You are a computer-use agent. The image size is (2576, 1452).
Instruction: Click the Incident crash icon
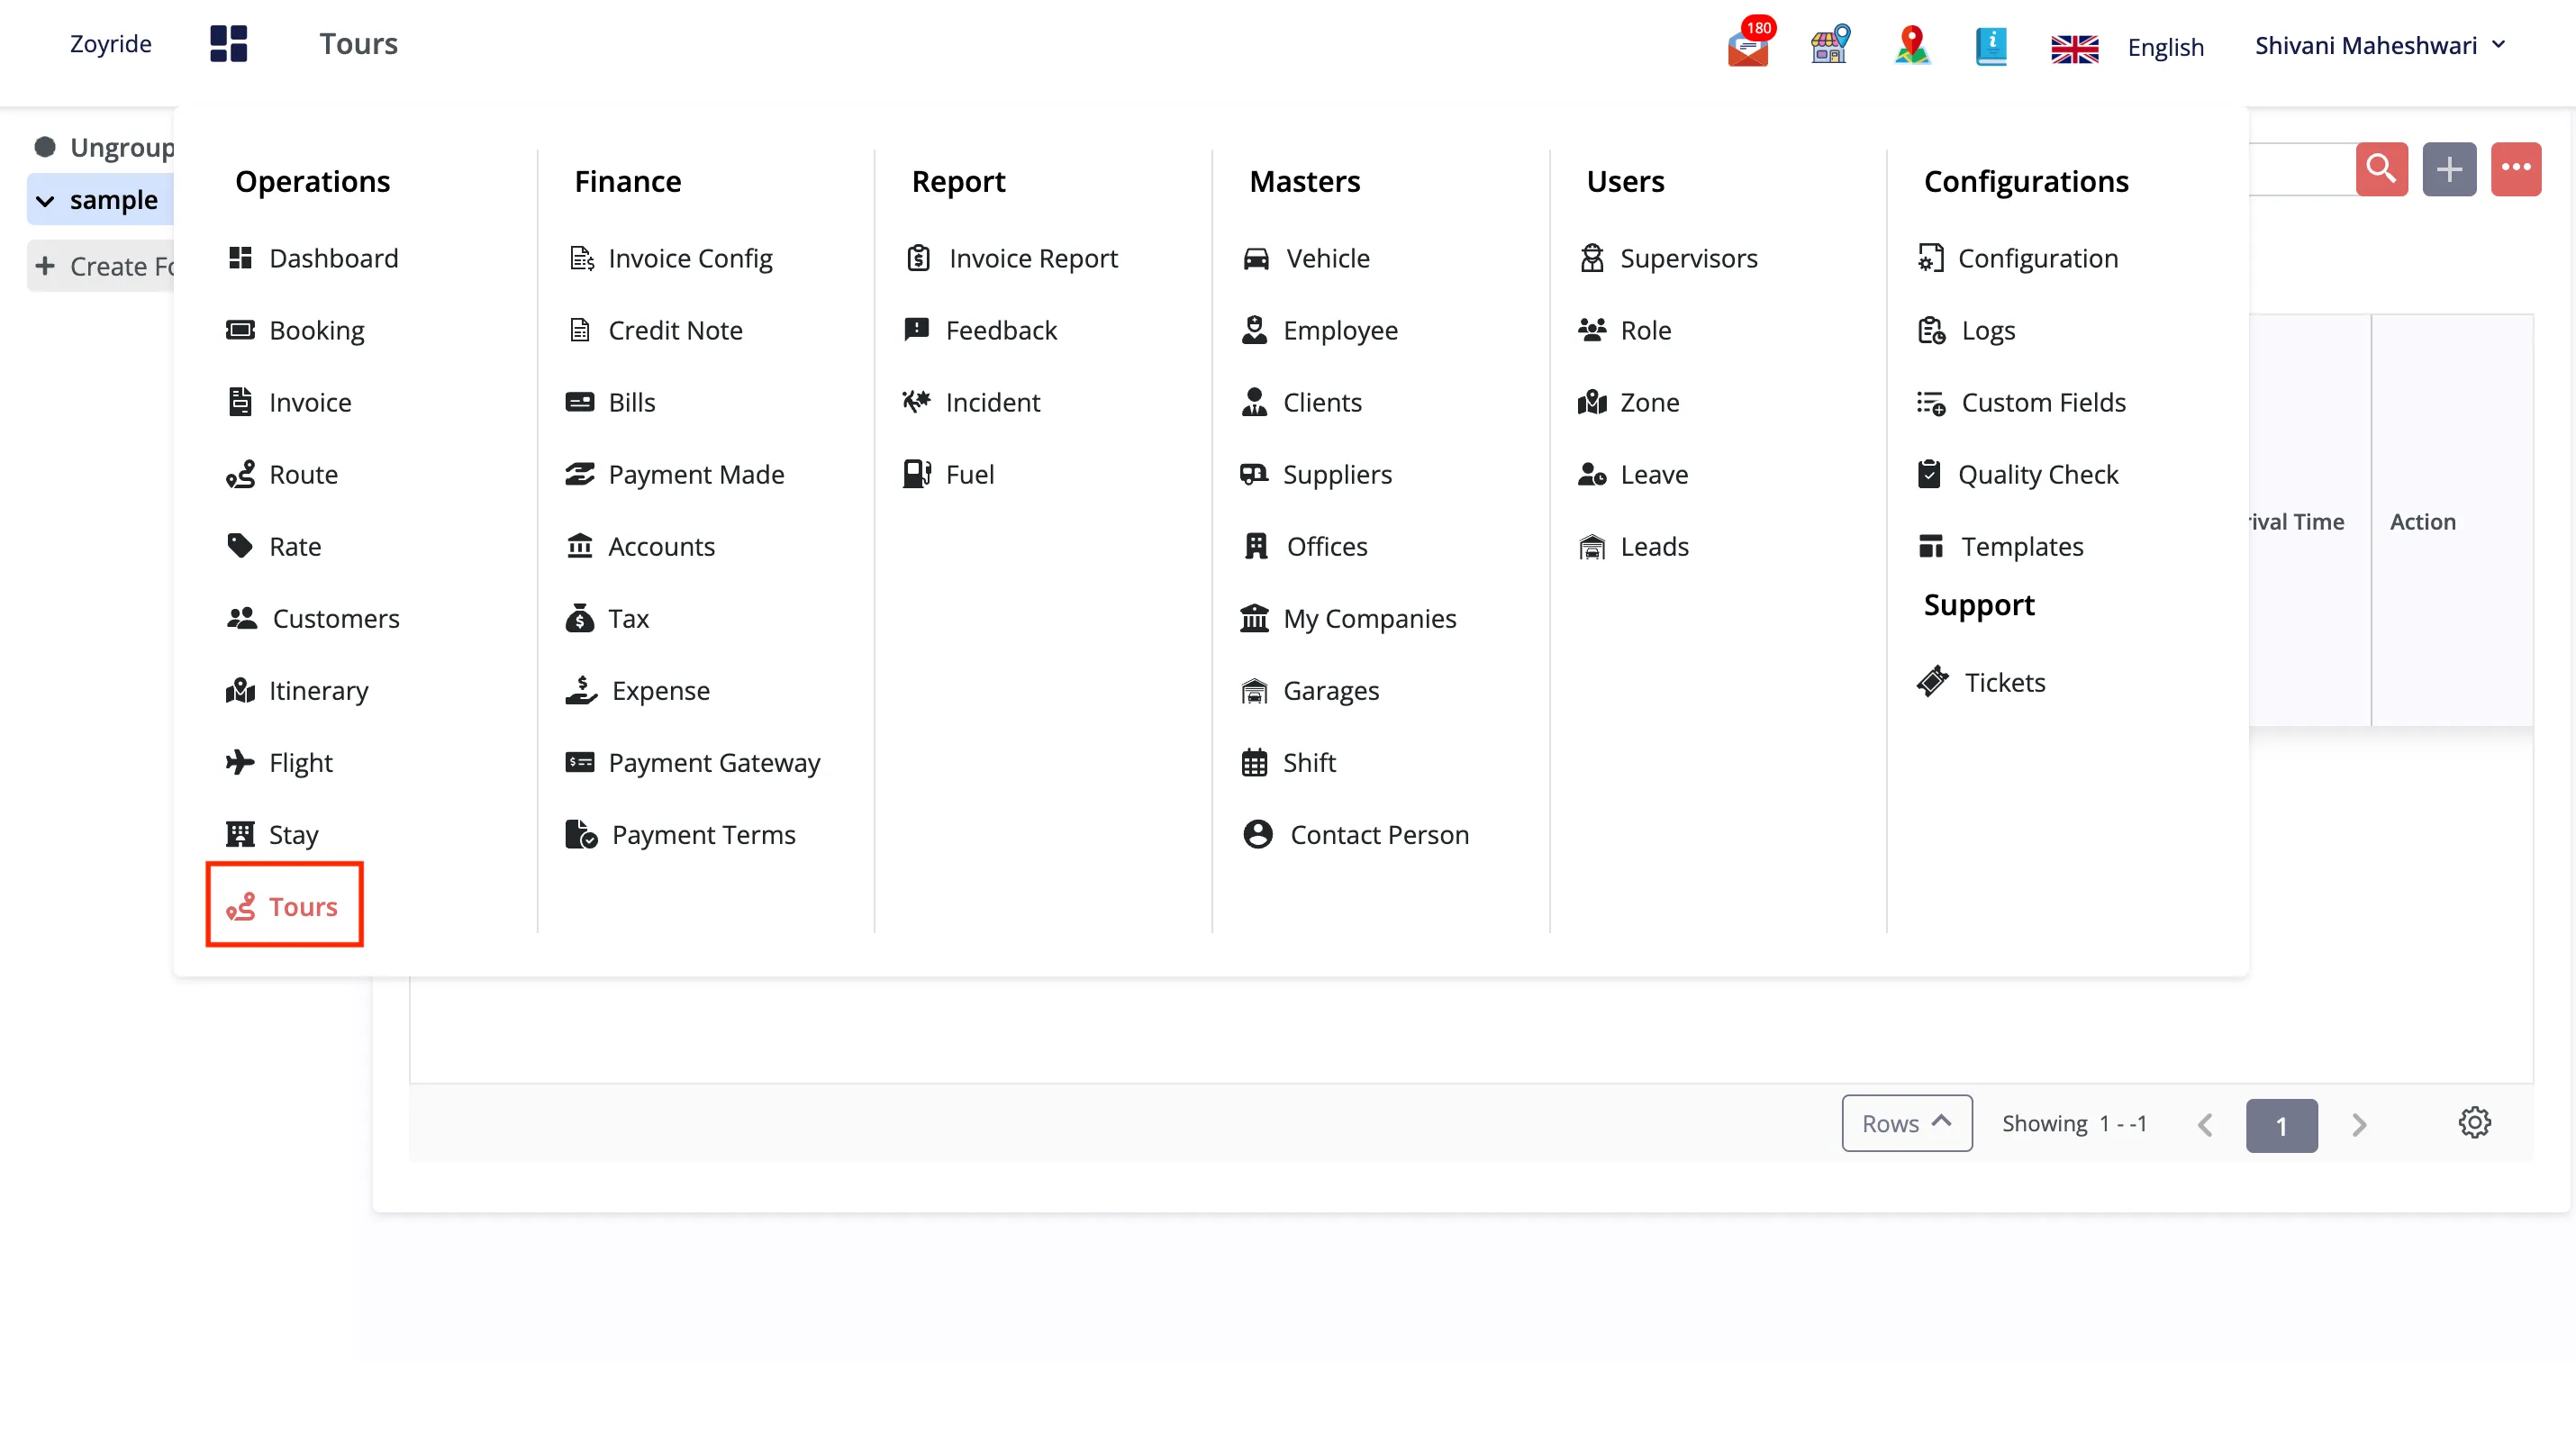pyautogui.click(x=917, y=402)
